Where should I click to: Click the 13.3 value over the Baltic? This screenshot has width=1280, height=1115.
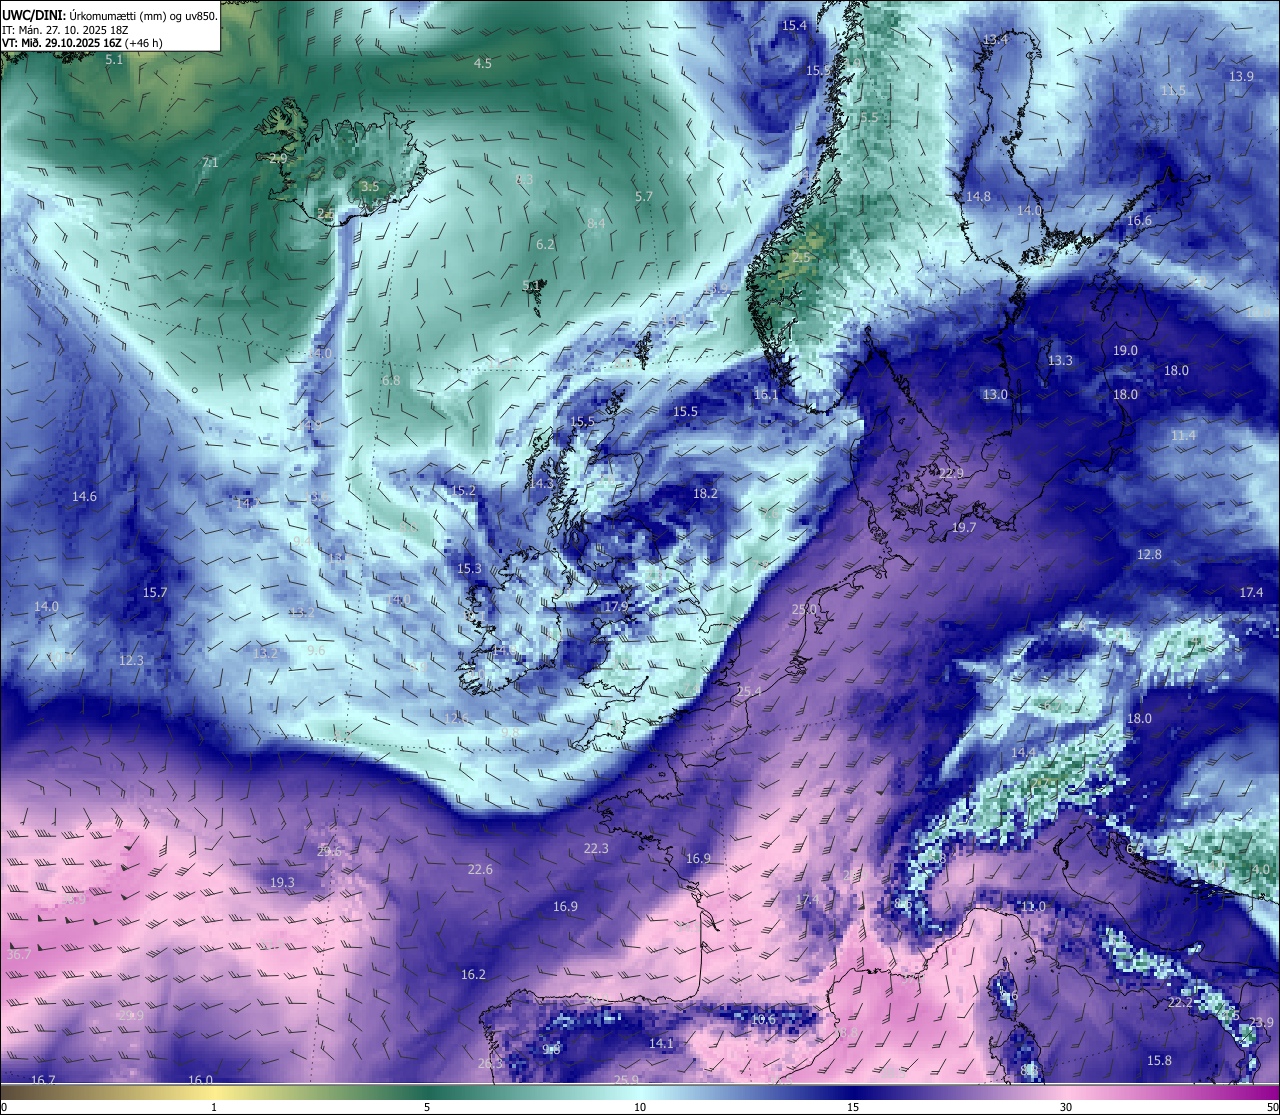pos(1060,360)
